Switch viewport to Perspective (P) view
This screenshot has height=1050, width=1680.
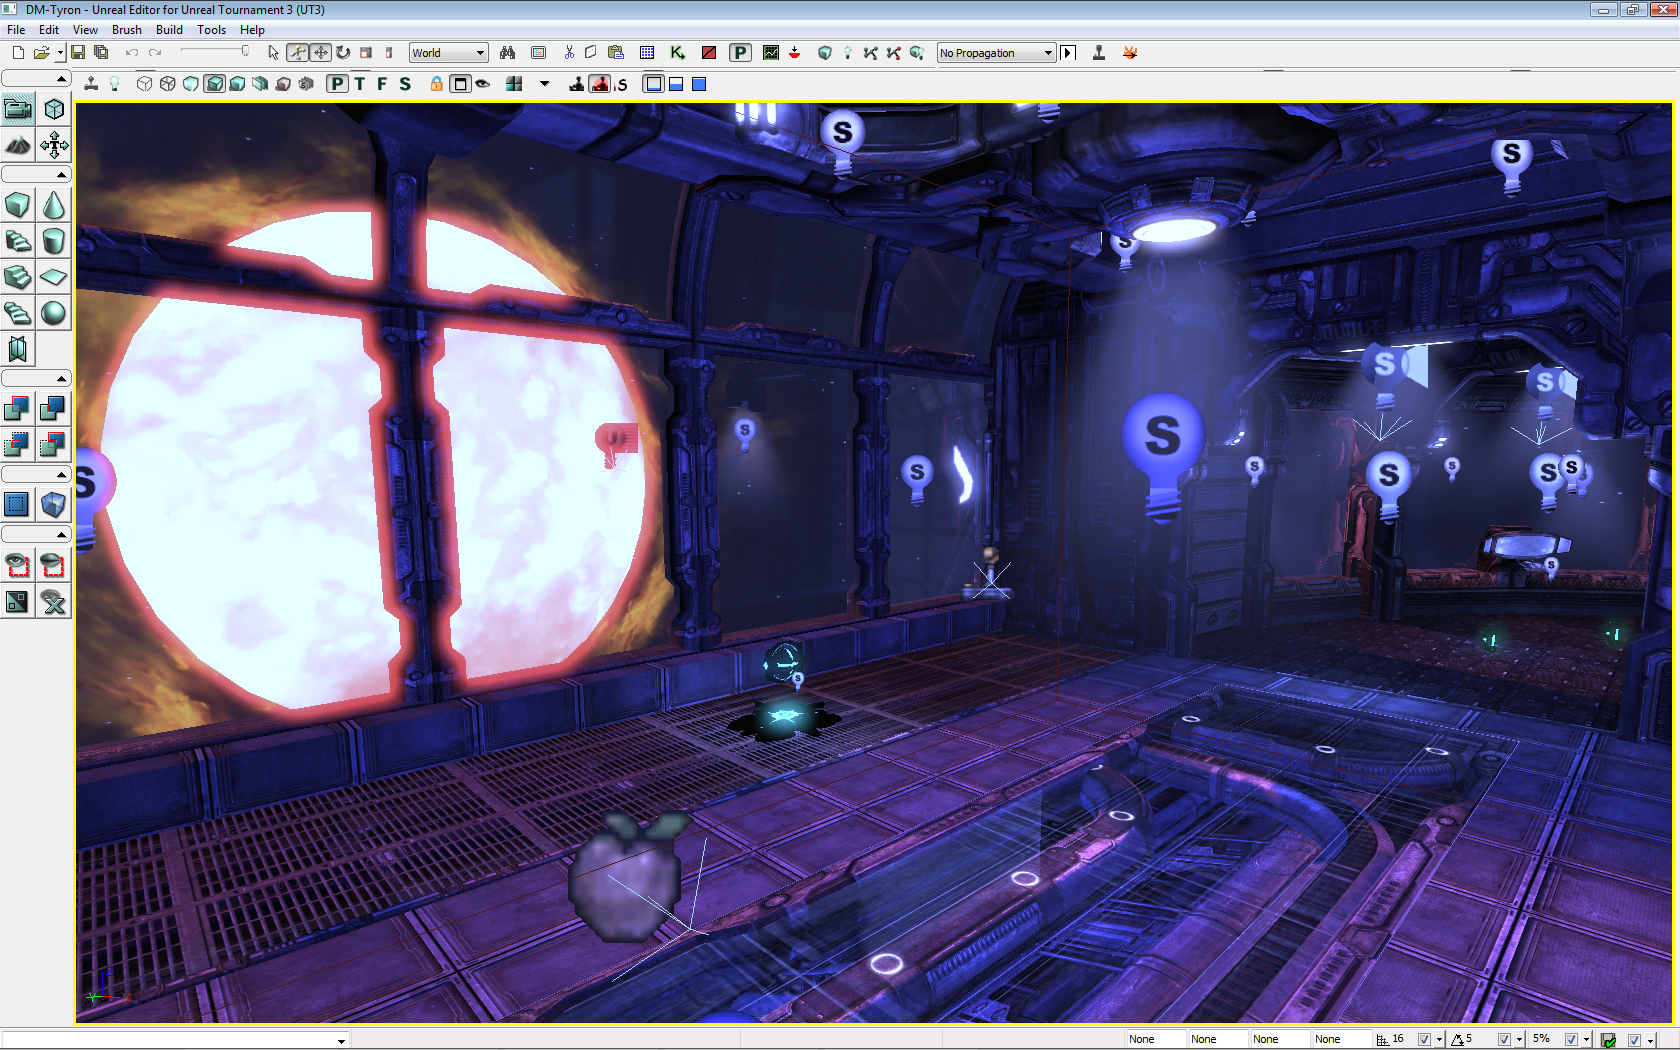coord(337,84)
